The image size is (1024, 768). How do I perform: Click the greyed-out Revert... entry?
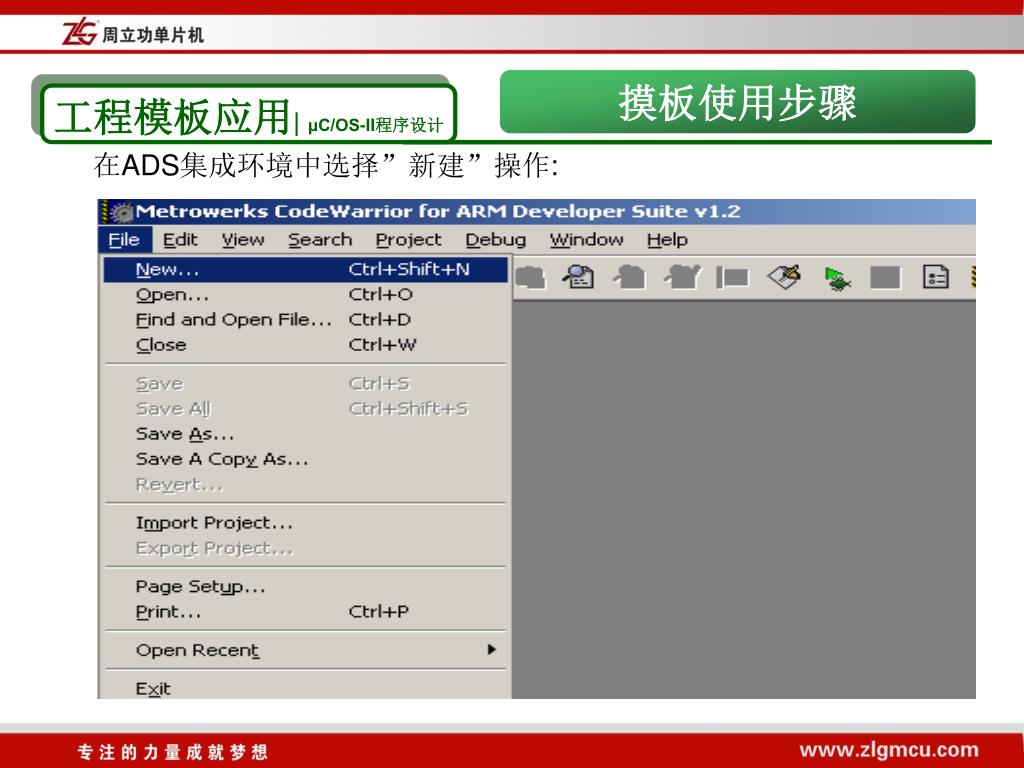306,485
